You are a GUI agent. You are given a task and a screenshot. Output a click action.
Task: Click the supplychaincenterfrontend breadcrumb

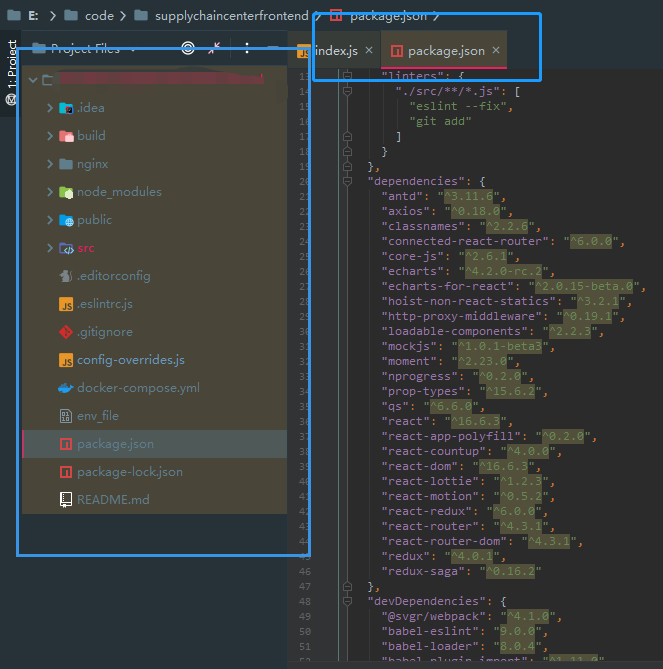coord(231,16)
